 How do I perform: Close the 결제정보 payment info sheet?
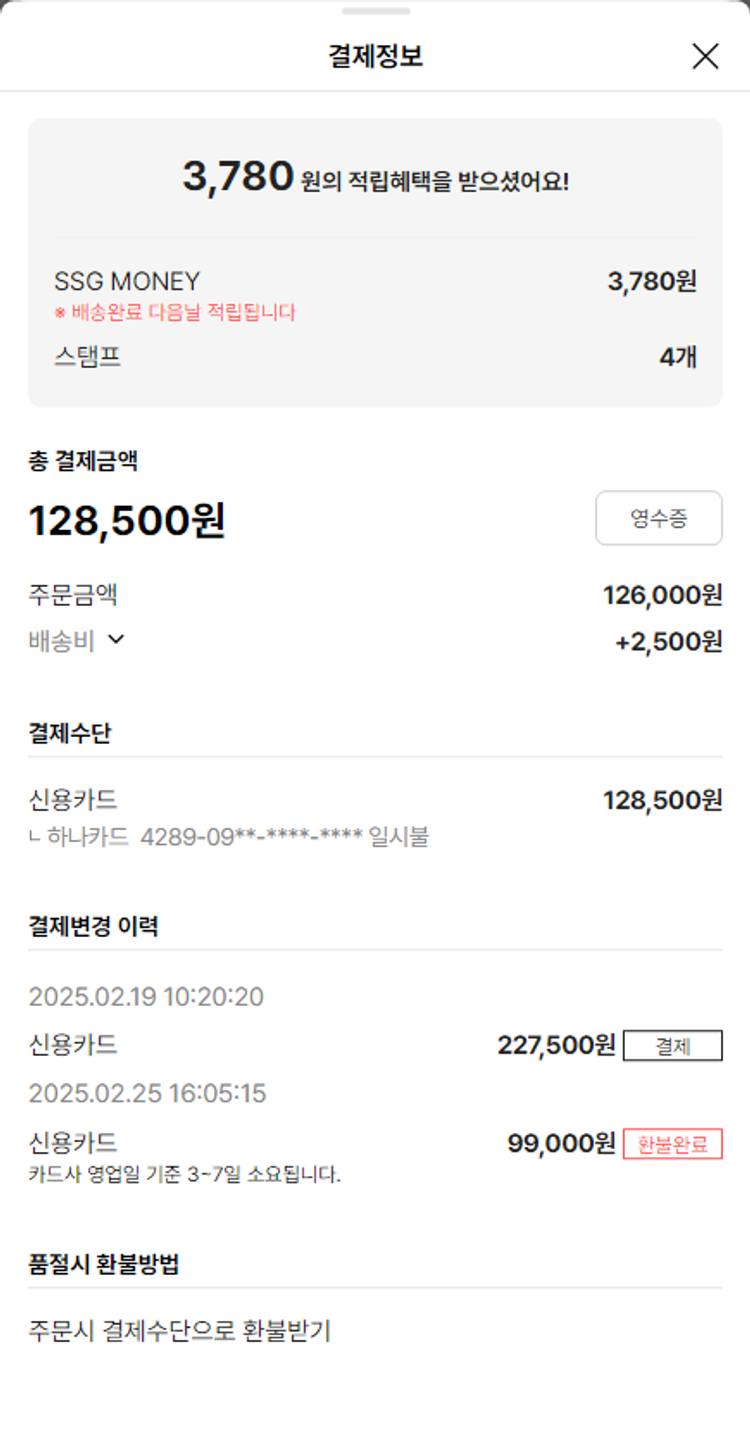point(705,57)
